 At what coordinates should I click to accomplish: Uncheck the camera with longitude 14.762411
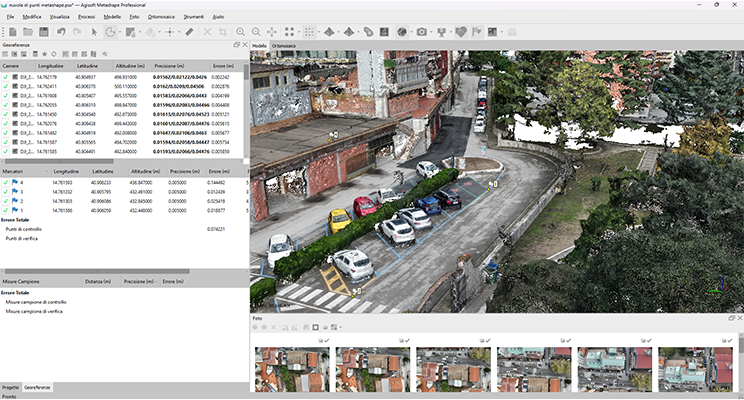(x=5, y=86)
